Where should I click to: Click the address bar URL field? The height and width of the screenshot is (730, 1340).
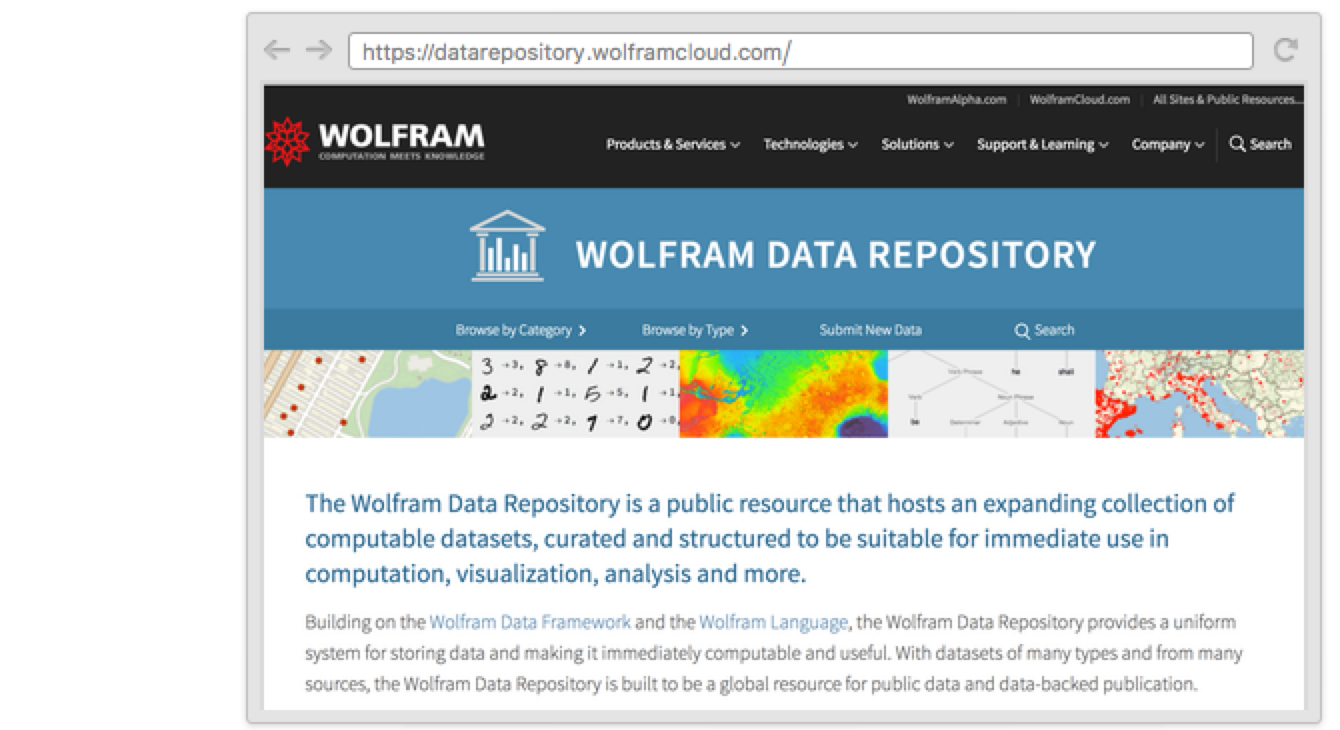coord(800,51)
